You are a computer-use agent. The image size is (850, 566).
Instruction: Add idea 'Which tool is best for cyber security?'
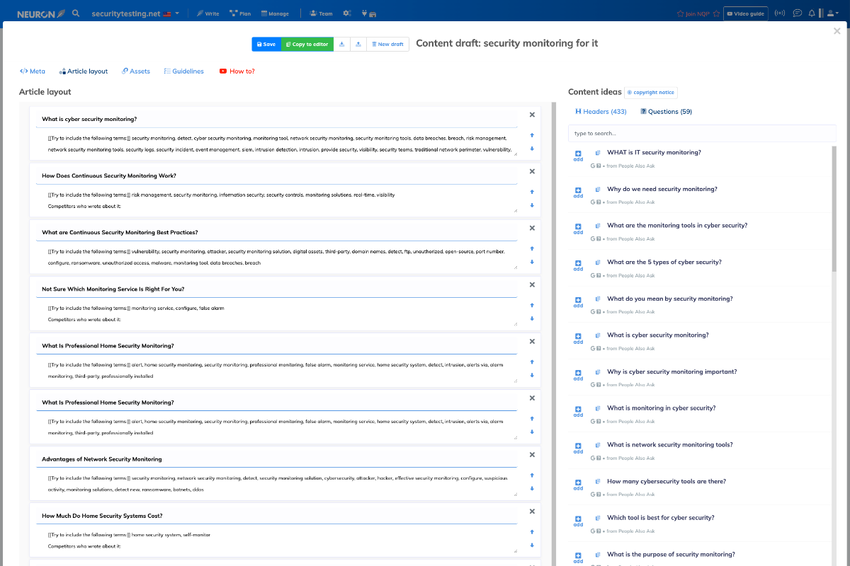[x=578, y=520]
